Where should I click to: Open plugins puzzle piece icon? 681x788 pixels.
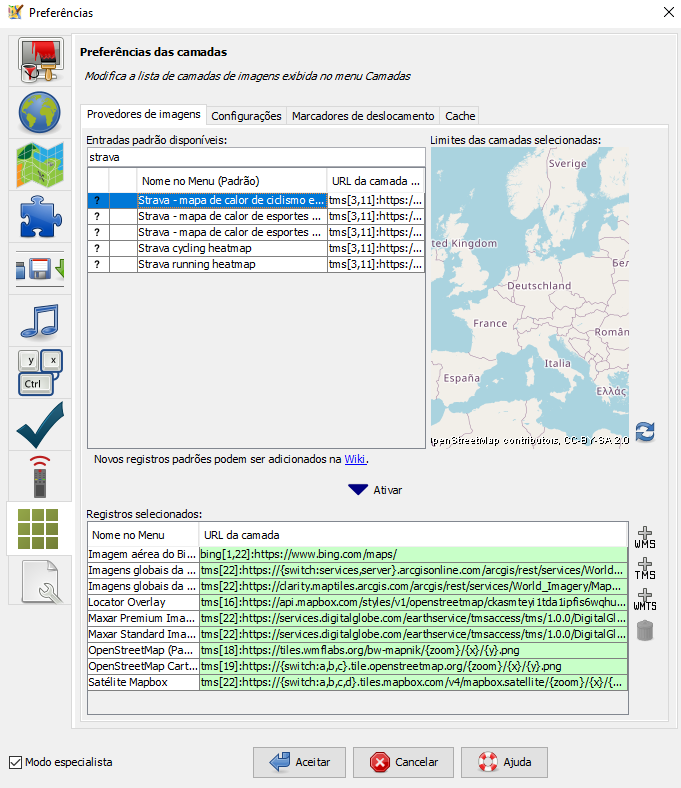40,217
